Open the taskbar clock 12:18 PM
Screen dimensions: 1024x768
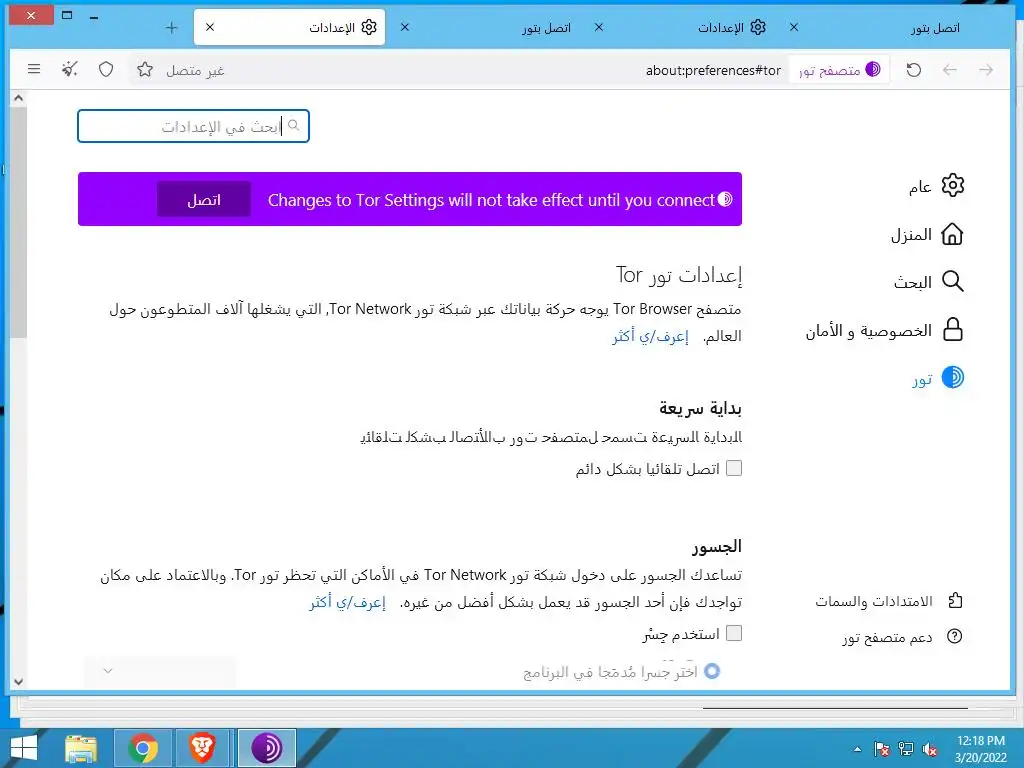click(980, 749)
